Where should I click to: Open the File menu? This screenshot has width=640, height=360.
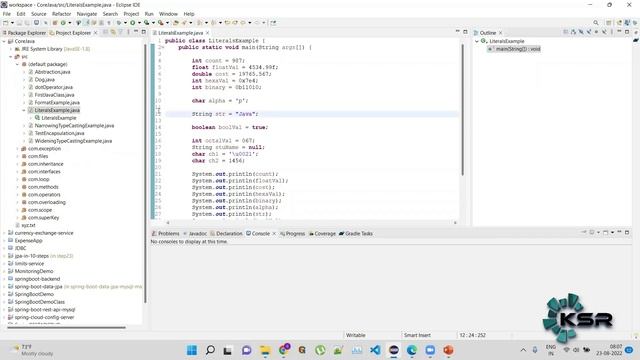(7, 14)
